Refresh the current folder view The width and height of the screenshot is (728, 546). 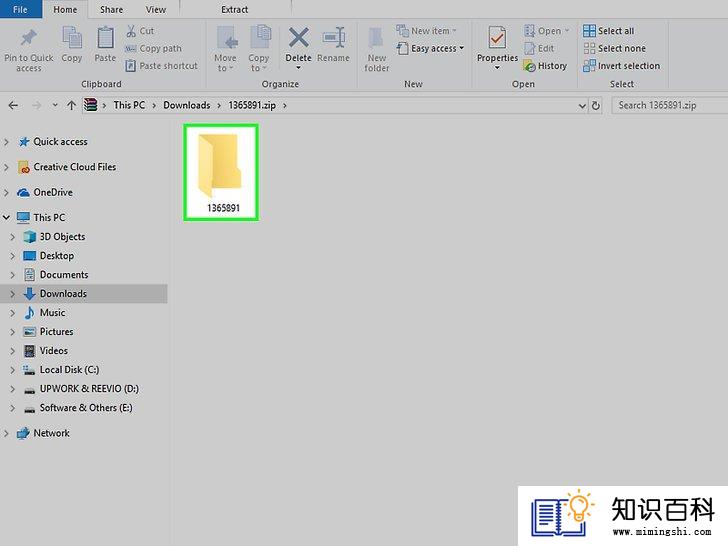[x=596, y=105]
